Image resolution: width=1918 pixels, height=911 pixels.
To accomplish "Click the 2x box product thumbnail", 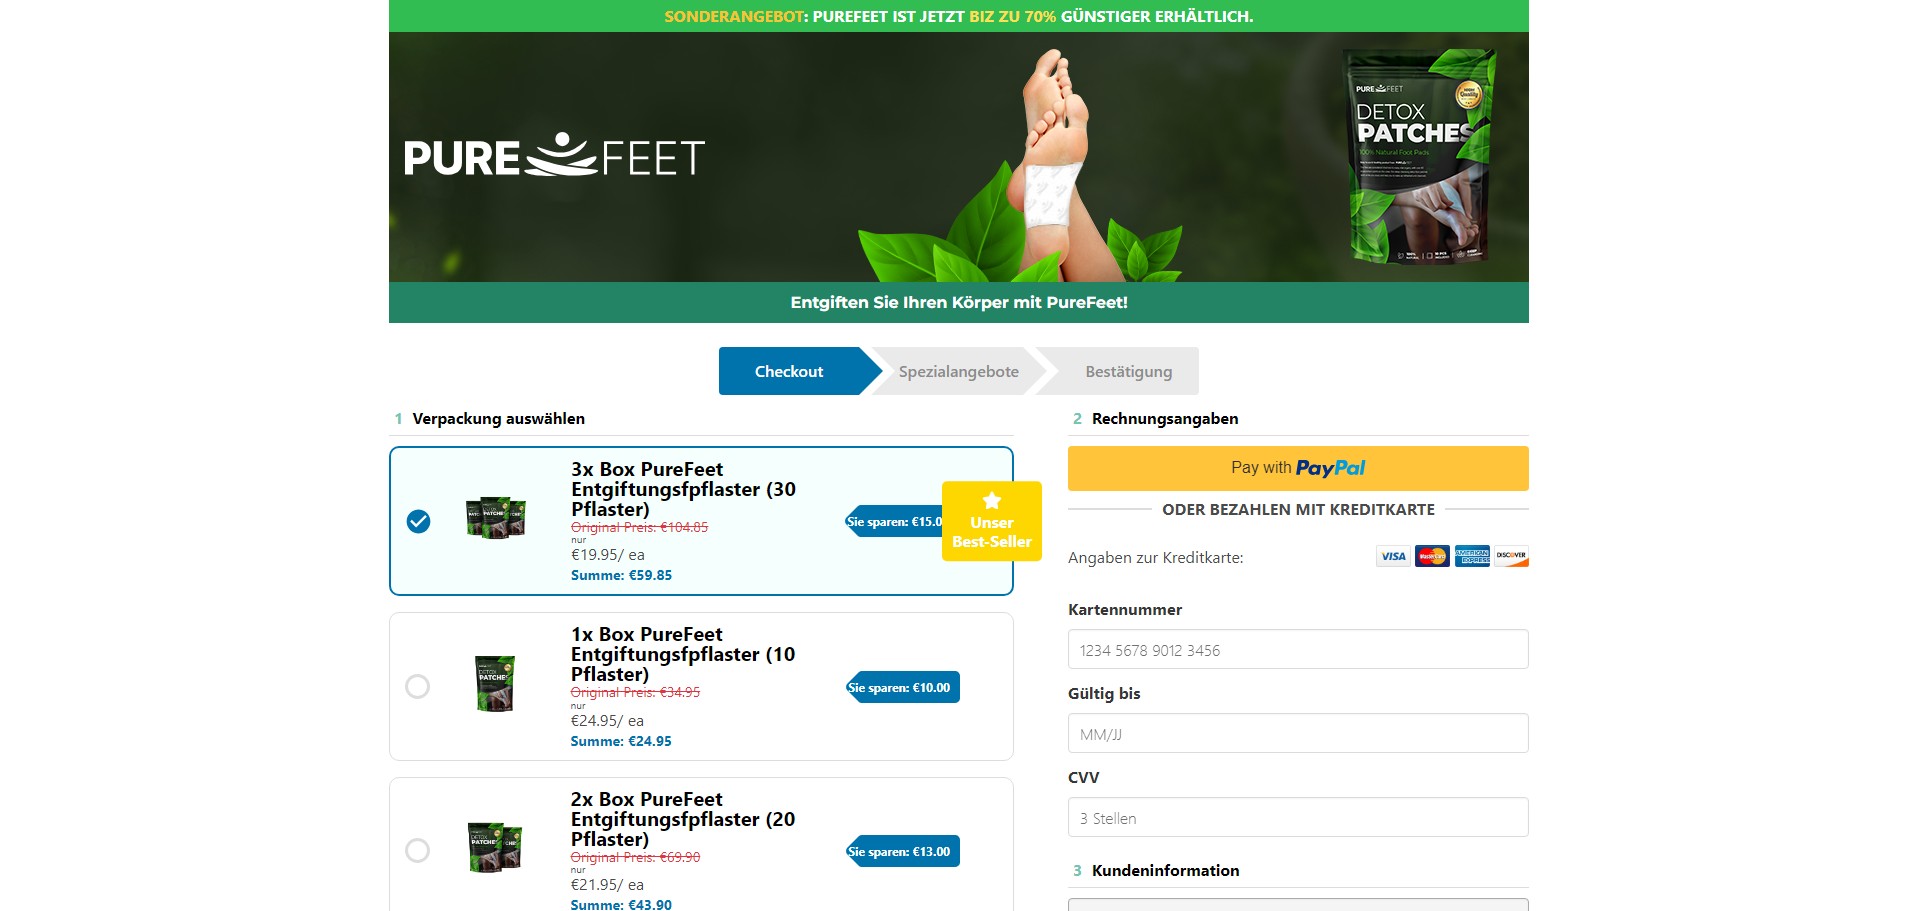I will coord(495,847).
